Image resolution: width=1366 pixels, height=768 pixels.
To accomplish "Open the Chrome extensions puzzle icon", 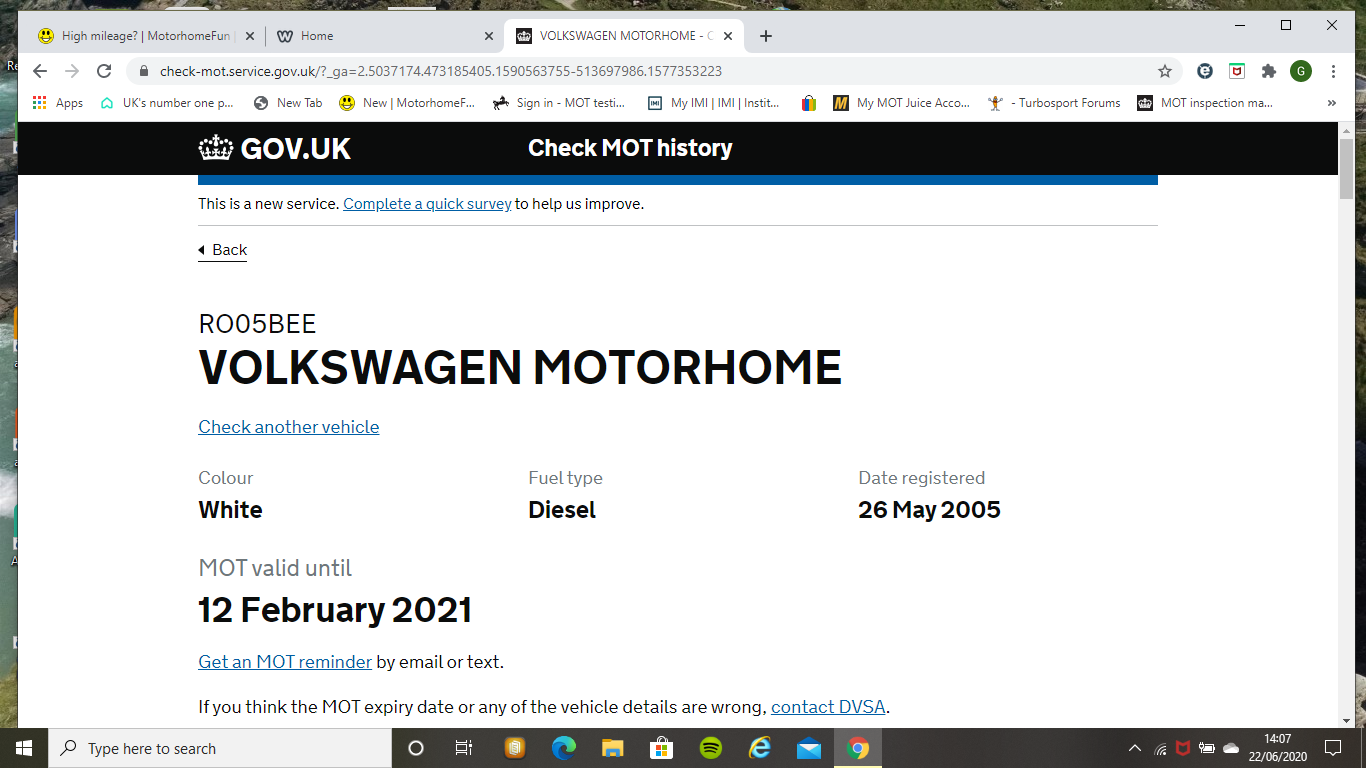I will tap(1269, 71).
